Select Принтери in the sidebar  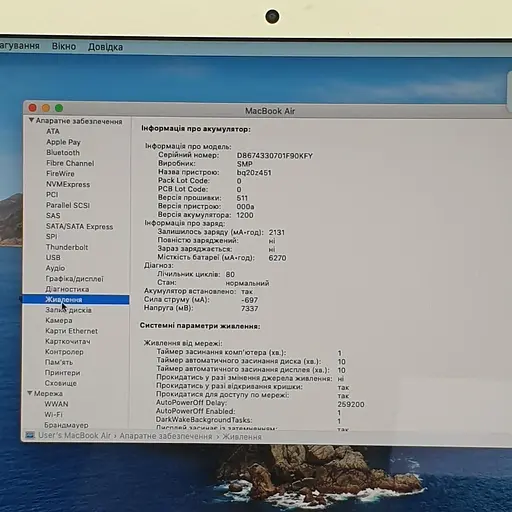click(x=63, y=373)
